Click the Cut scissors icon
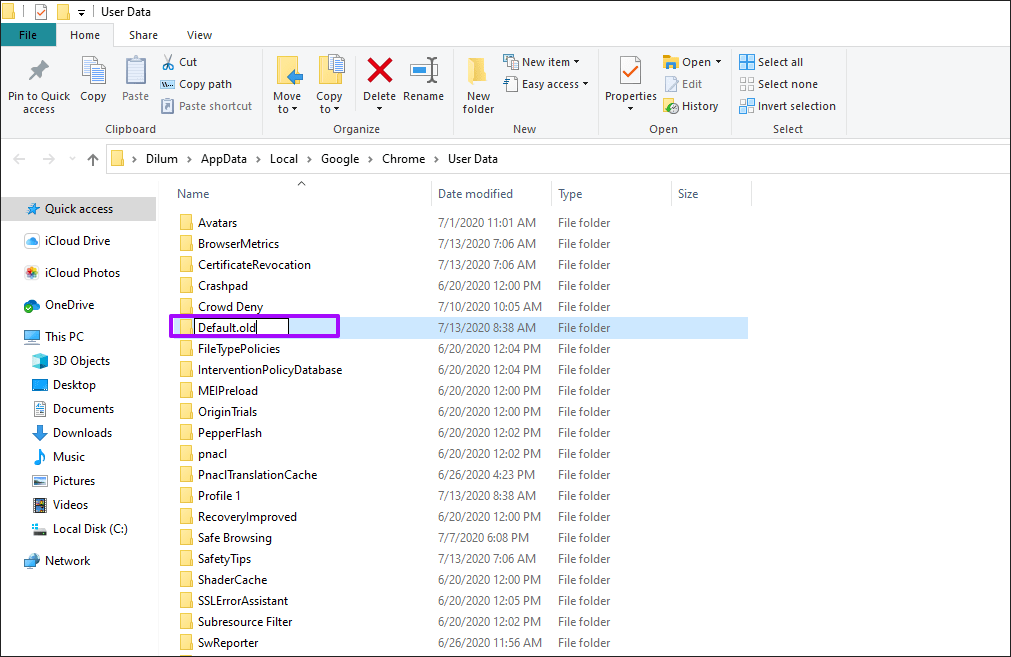Screen dimensions: 1011x657 tap(168, 62)
